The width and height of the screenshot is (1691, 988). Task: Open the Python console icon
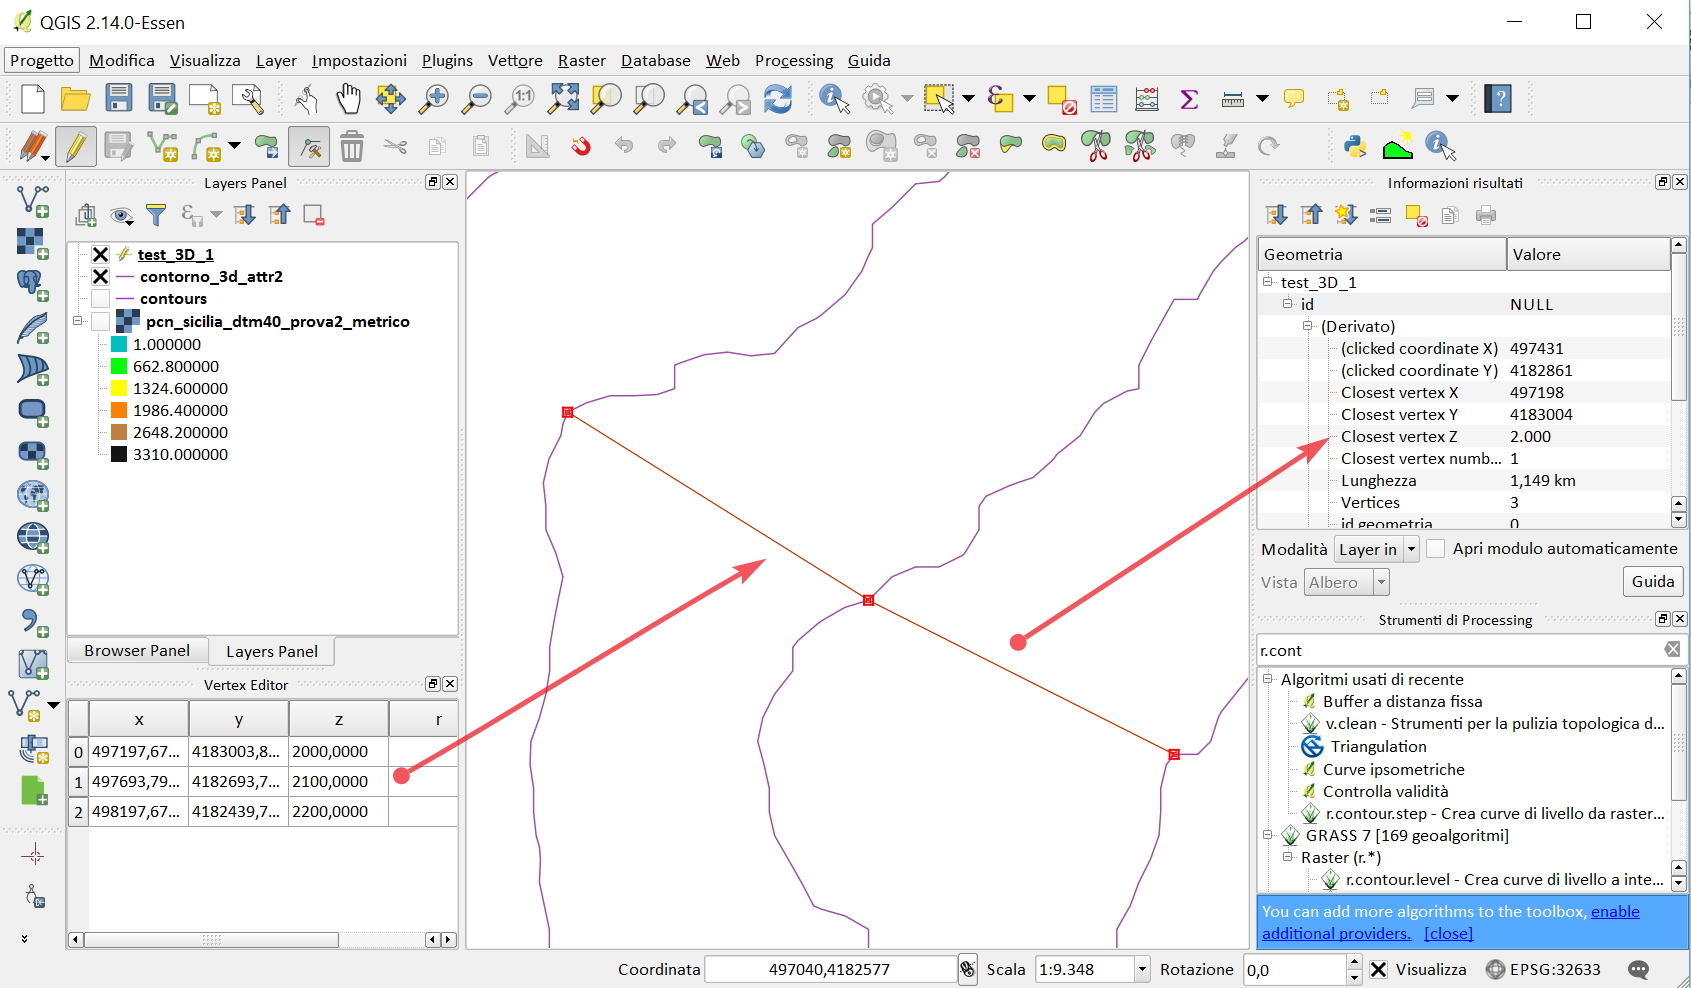coord(1355,147)
